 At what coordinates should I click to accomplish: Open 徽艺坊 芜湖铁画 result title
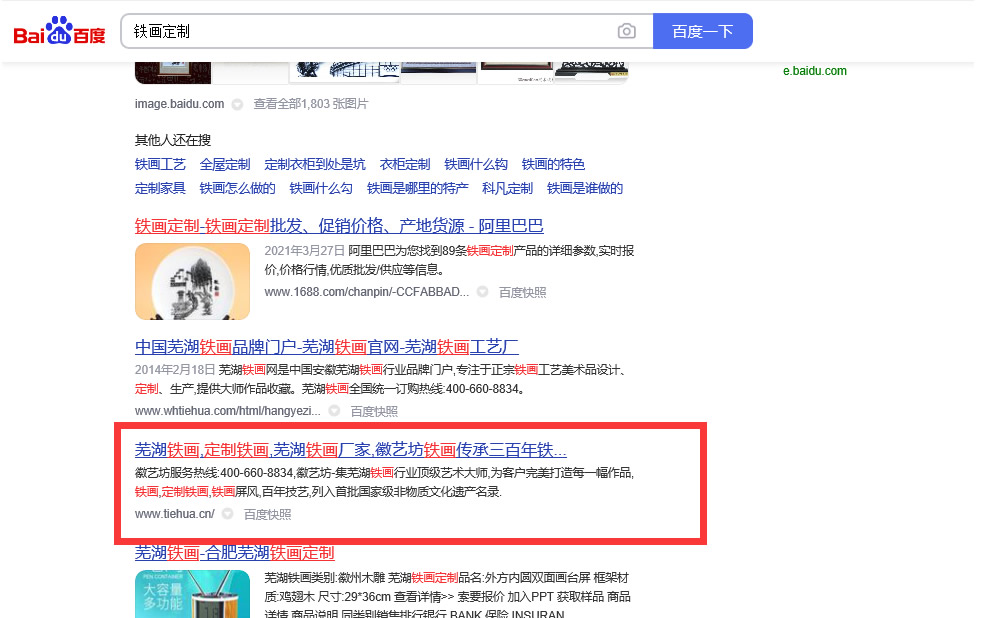coord(350,450)
